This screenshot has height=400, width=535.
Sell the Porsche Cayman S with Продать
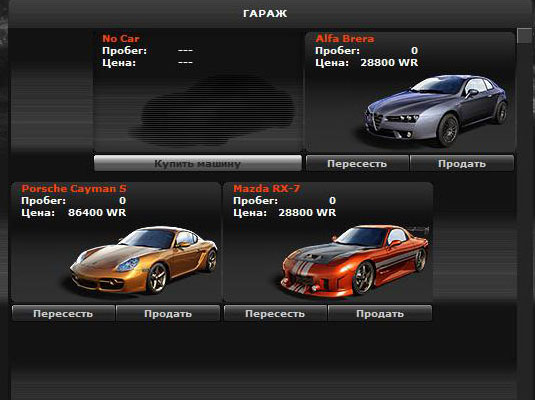click(168, 313)
